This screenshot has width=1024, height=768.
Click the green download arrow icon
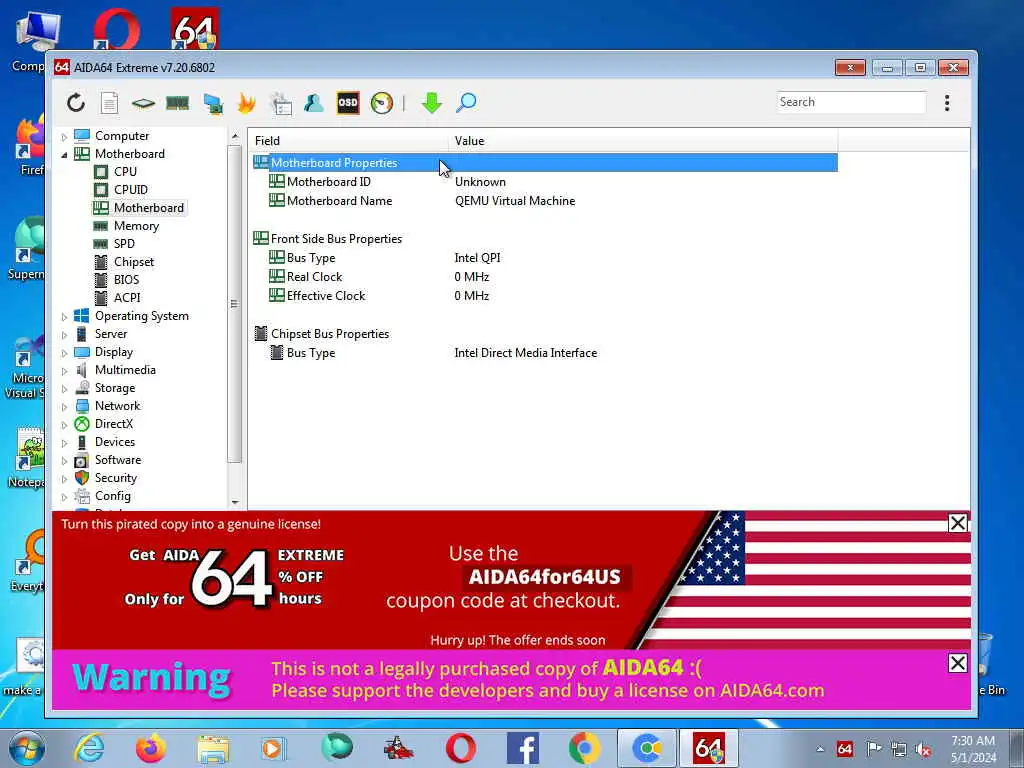[x=431, y=103]
